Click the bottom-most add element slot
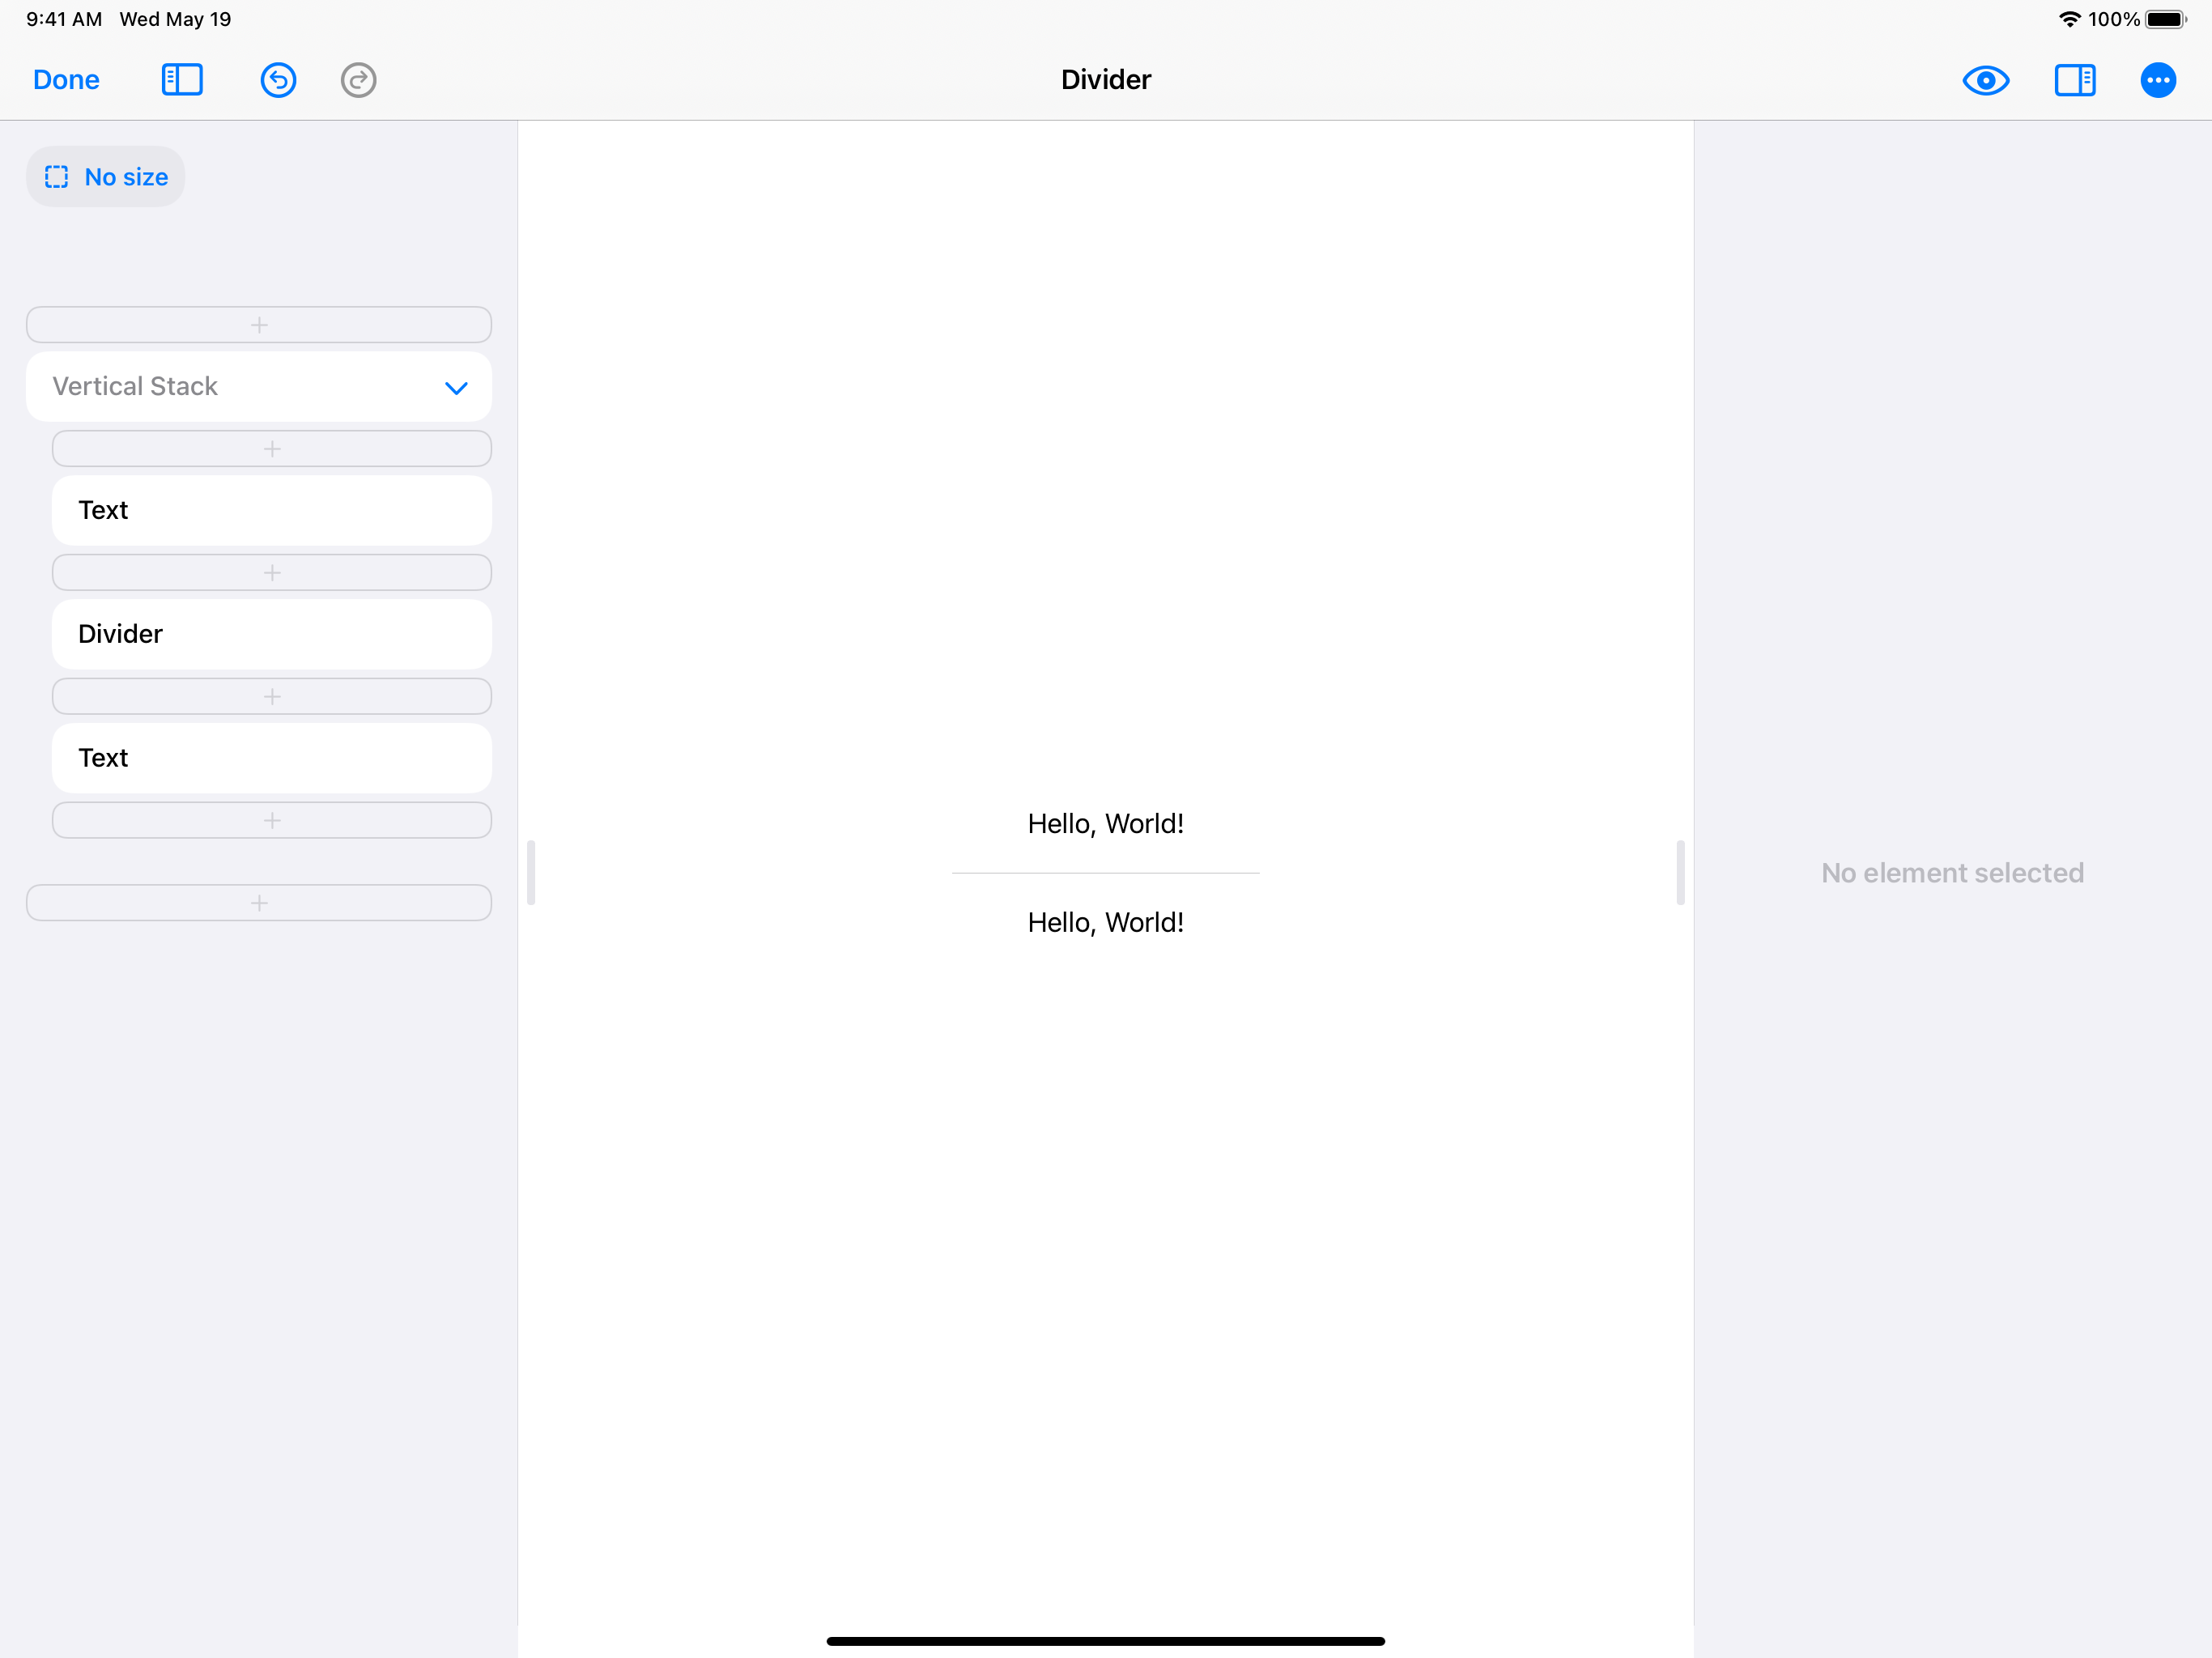 [x=259, y=903]
